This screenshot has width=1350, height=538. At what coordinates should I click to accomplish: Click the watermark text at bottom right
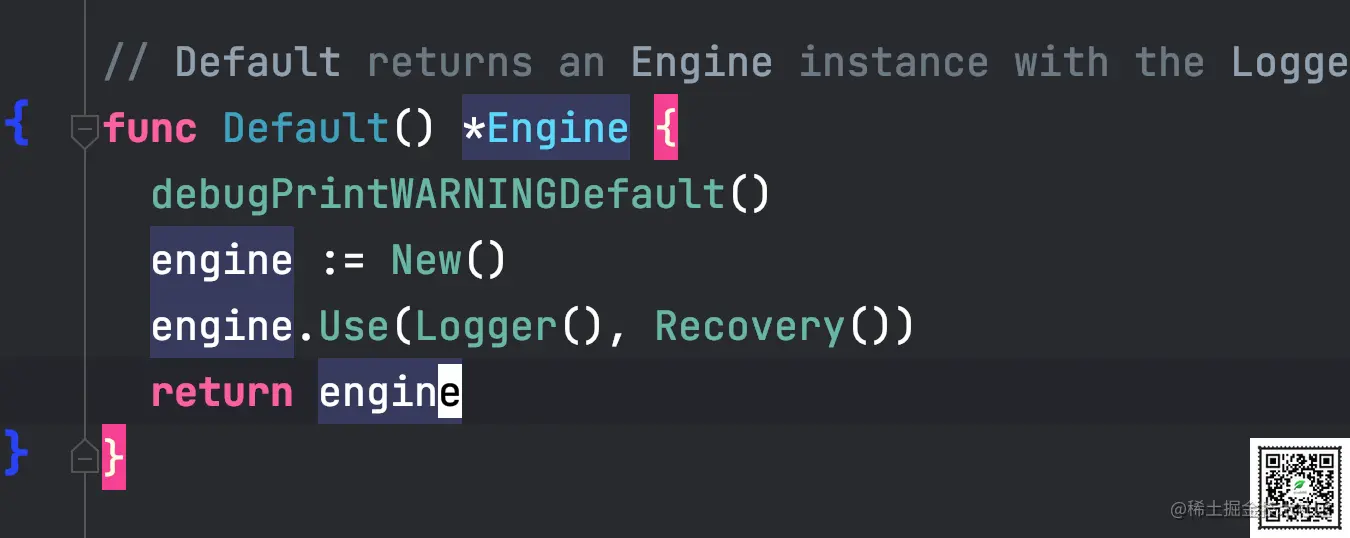click(1210, 509)
